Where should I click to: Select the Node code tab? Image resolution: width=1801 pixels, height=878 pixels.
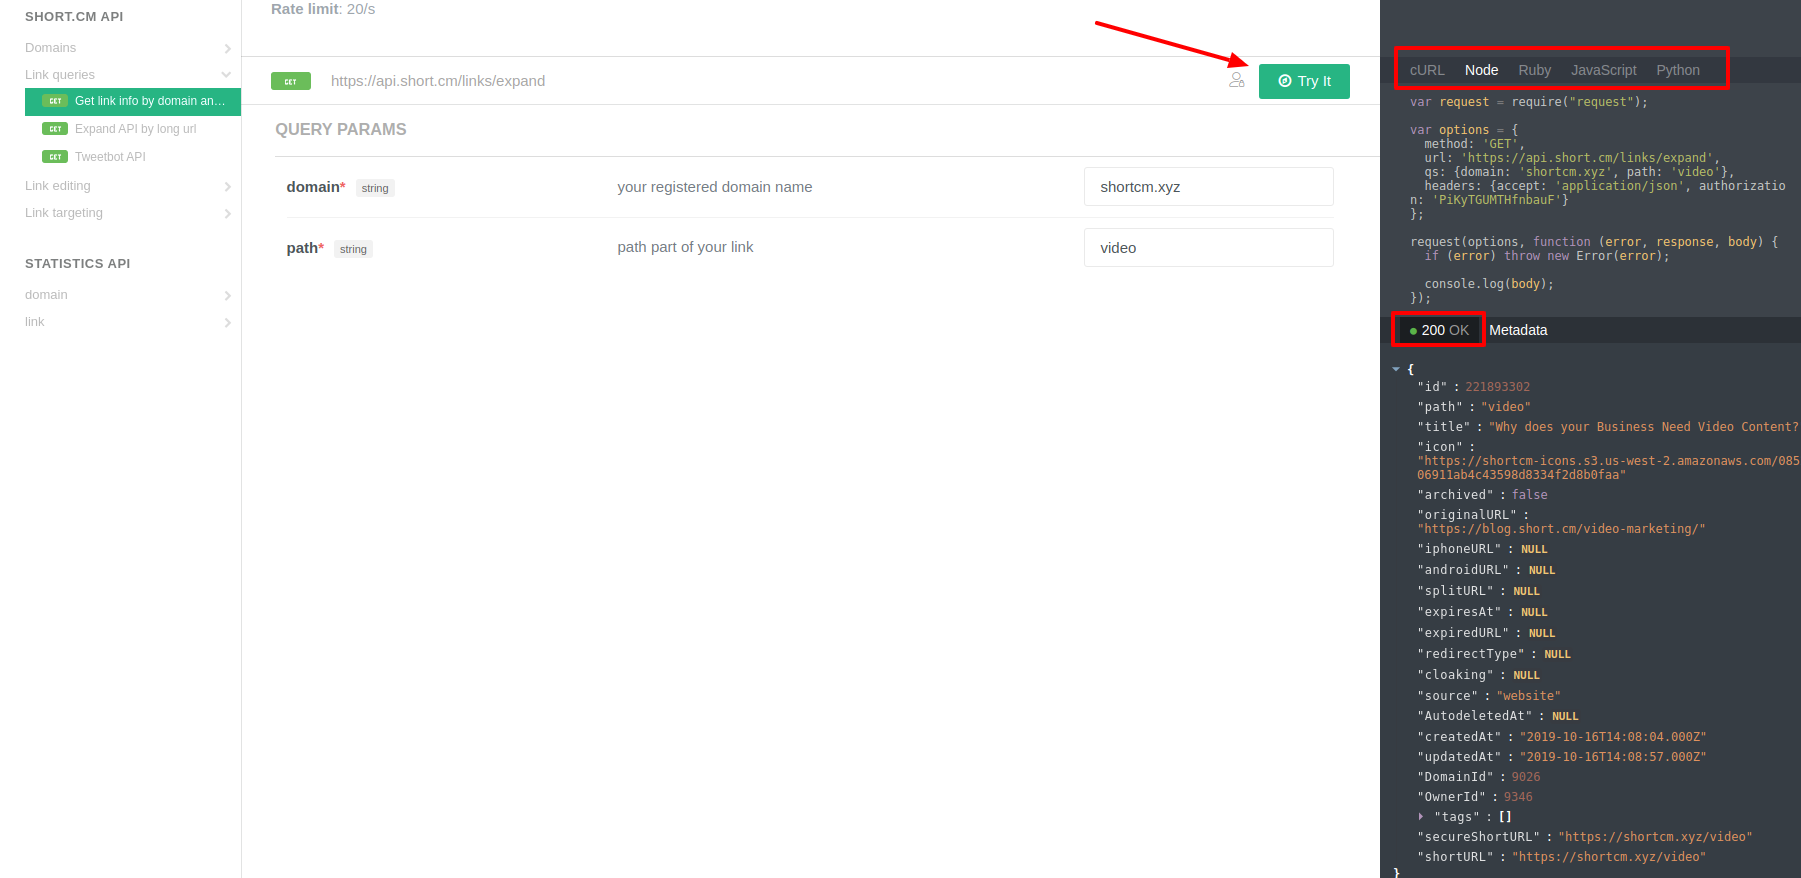click(1481, 70)
